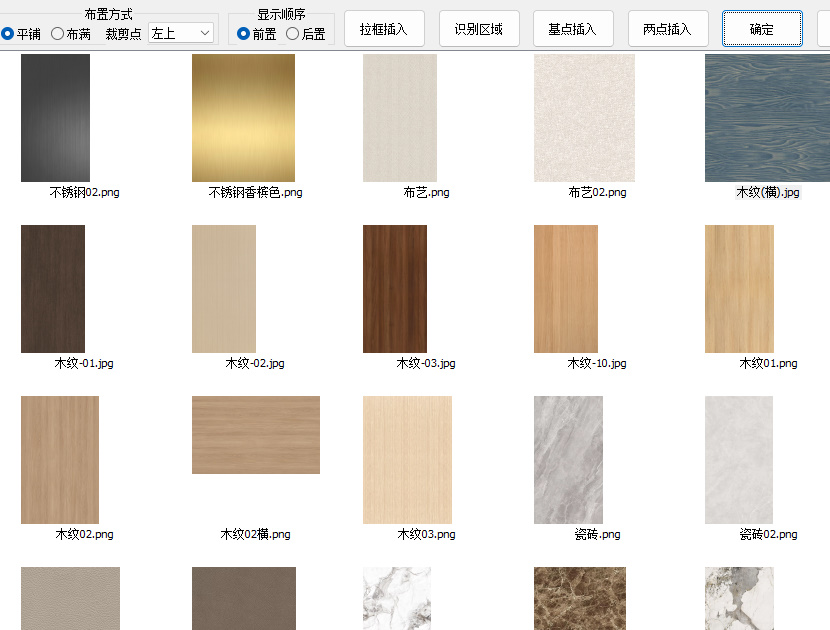Select the 平铺 radio button
The width and height of the screenshot is (830, 630).
[x=8, y=34]
